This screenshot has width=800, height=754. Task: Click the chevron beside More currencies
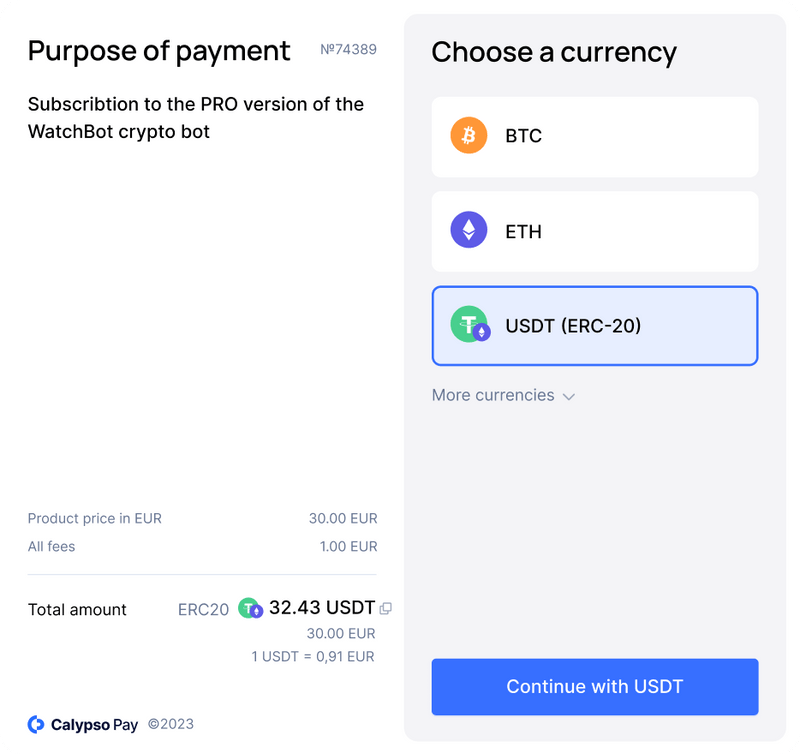(569, 396)
